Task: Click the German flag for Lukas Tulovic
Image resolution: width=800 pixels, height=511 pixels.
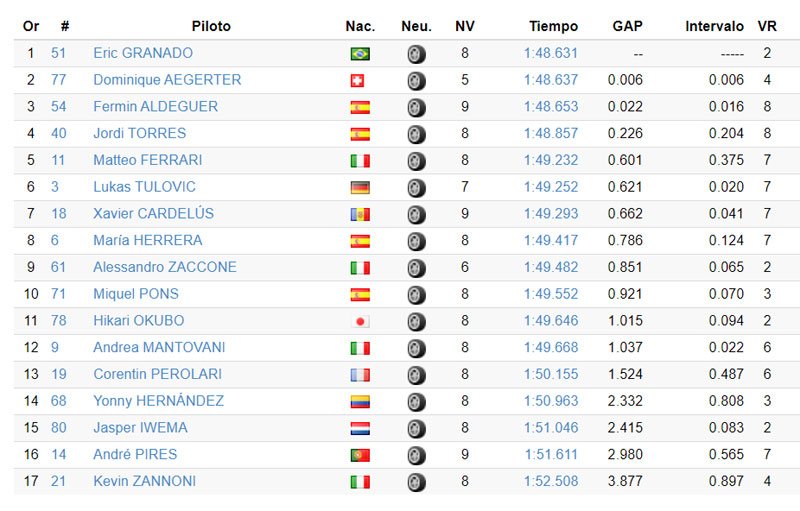Action: click(359, 188)
